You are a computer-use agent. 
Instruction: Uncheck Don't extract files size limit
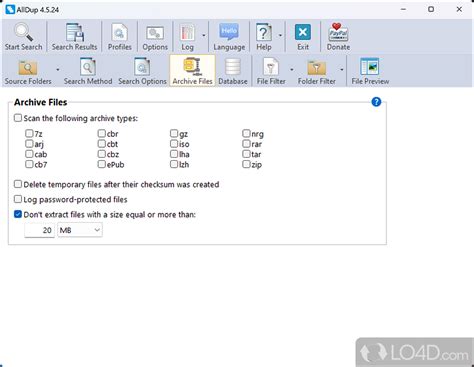pos(18,214)
